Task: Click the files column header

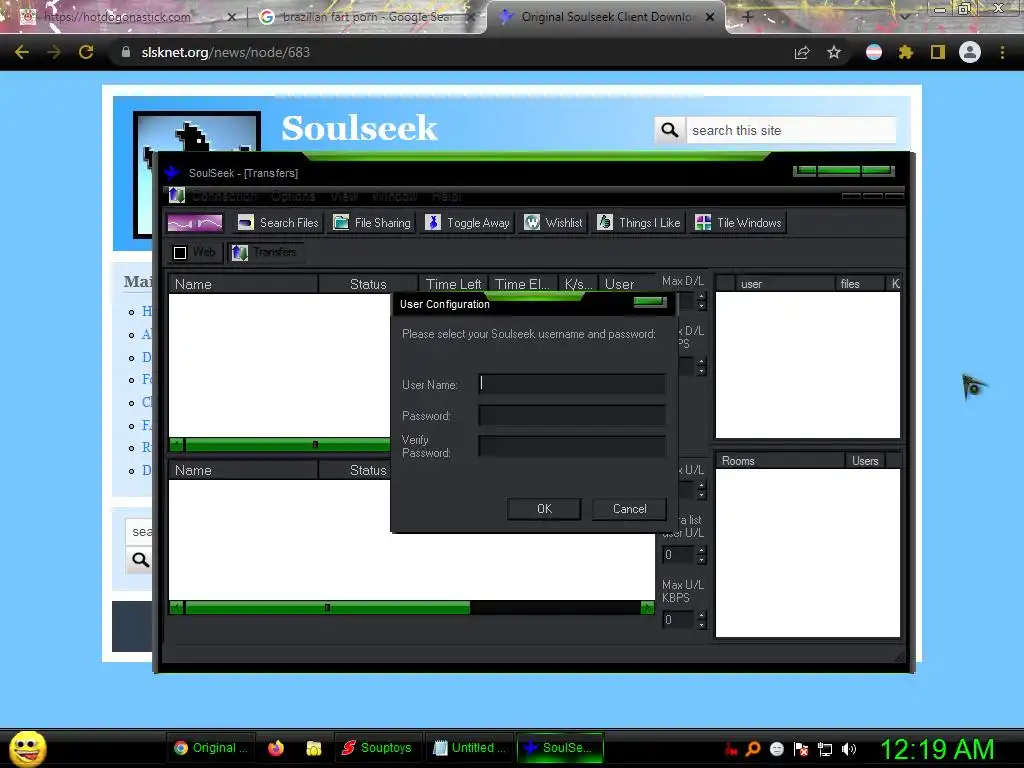Action: (859, 283)
